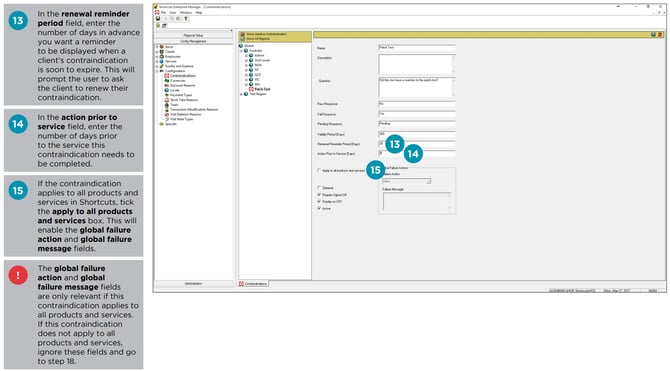Expand the Services tree node

click(157, 61)
